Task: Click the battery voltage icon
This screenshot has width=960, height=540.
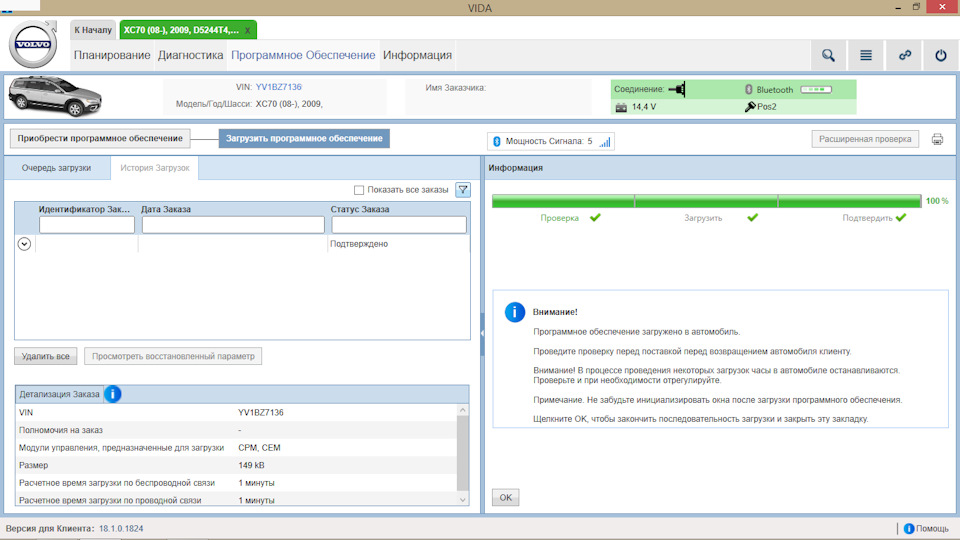Action: tap(621, 107)
